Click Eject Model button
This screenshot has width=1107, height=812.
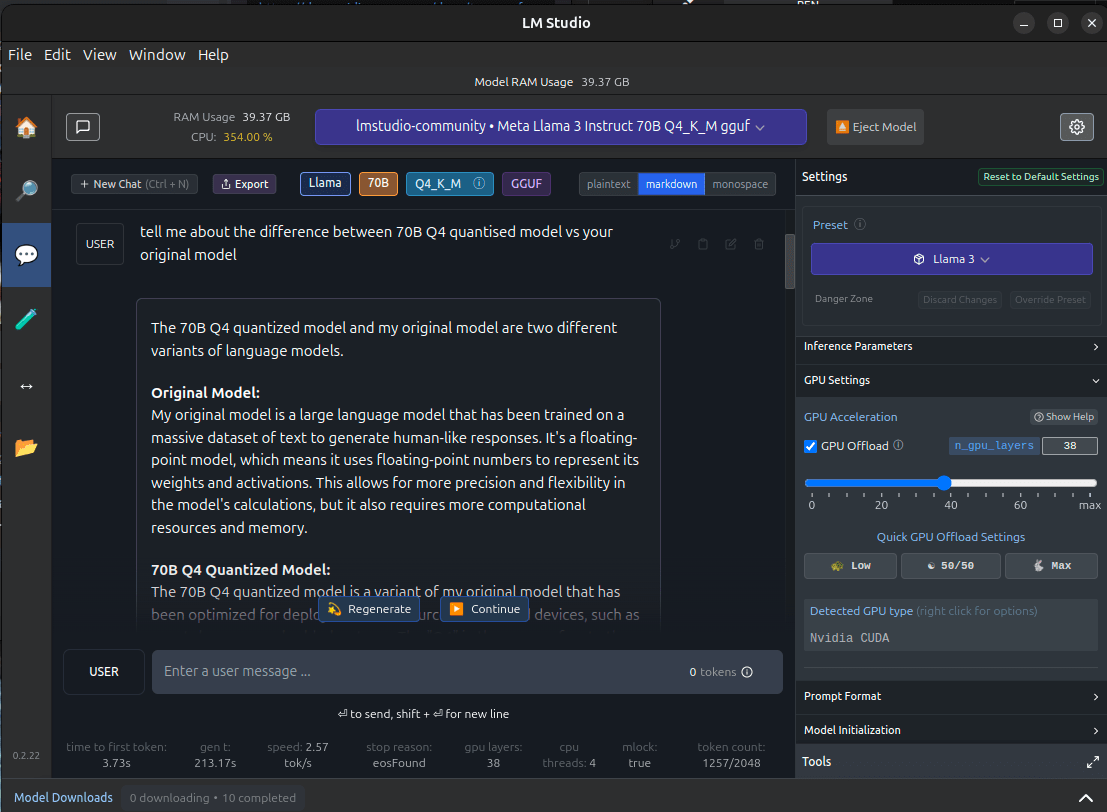point(875,127)
